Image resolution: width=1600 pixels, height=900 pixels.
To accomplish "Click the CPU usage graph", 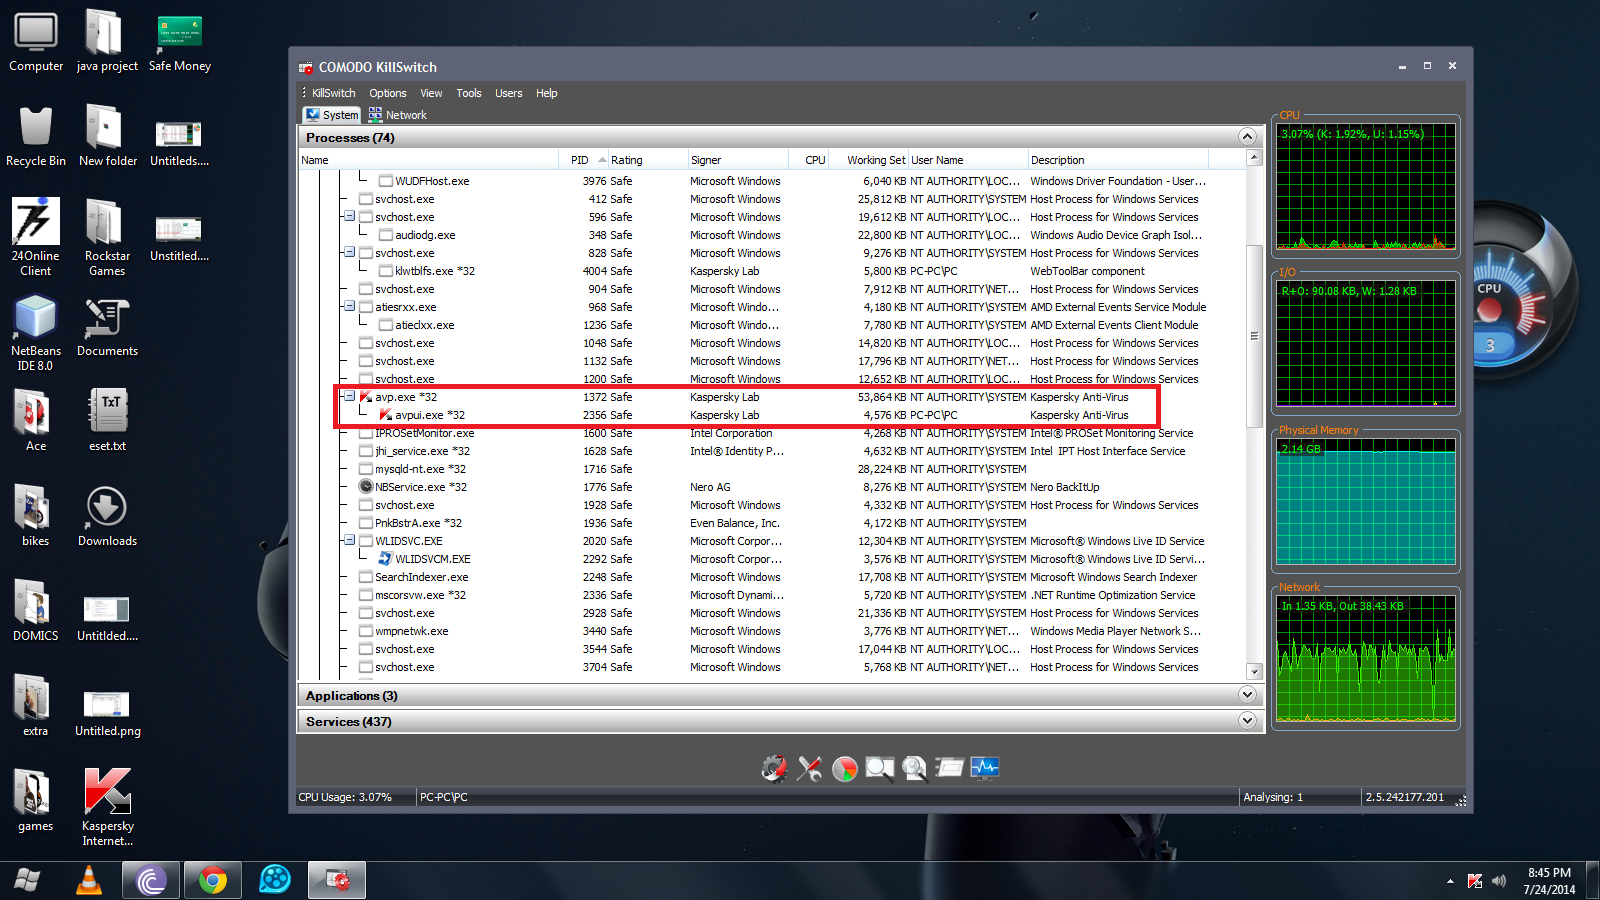I will pyautogui.click(x=1366, y=186).
